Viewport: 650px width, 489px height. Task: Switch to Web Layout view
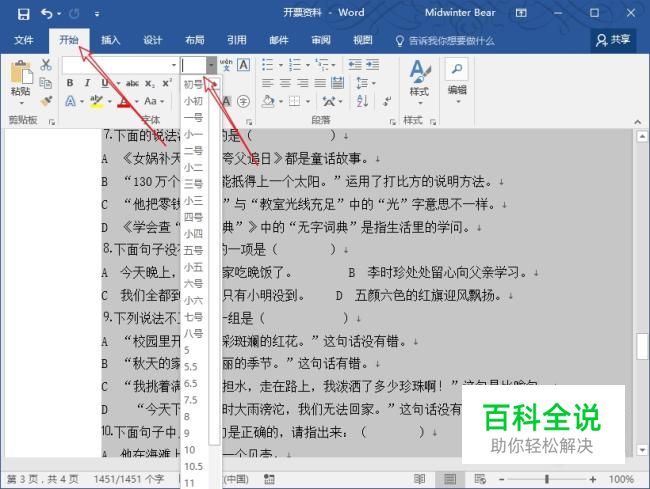pyautogui.click(x=480, y=479)
